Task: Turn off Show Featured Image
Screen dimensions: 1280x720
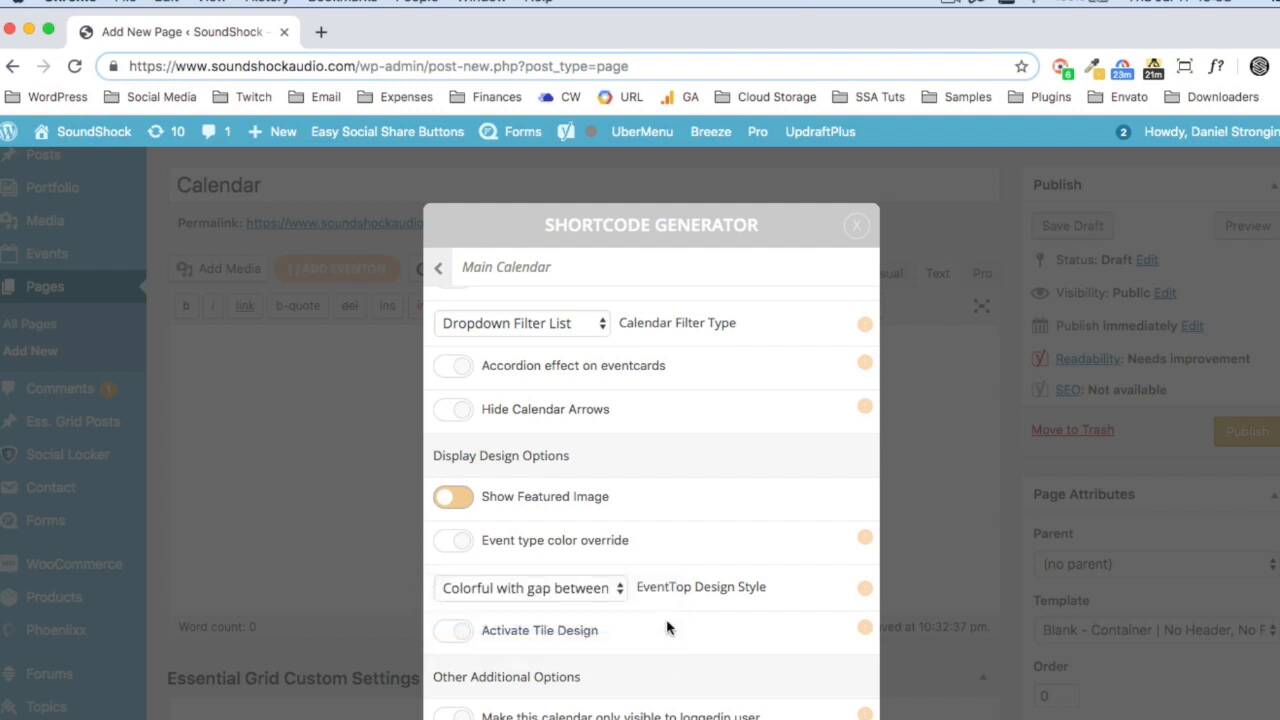Action: coord(453,497)
